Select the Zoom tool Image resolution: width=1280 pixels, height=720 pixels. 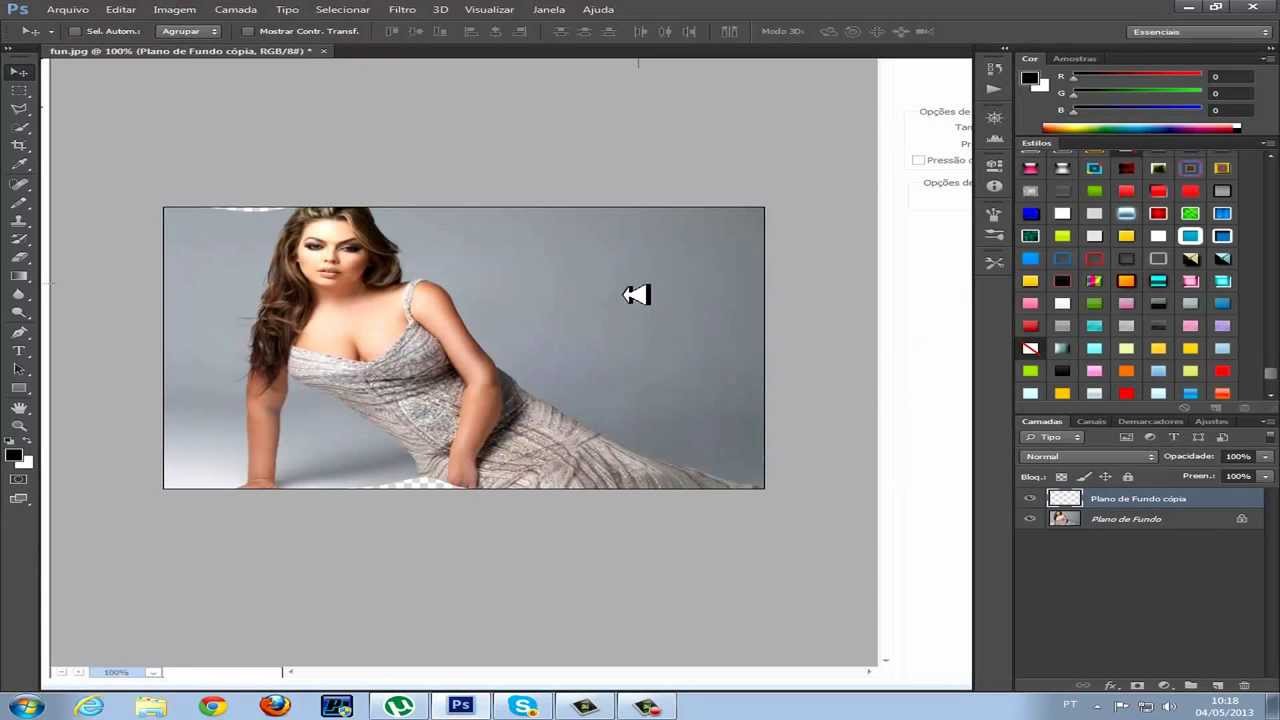(x=19, y=426)
